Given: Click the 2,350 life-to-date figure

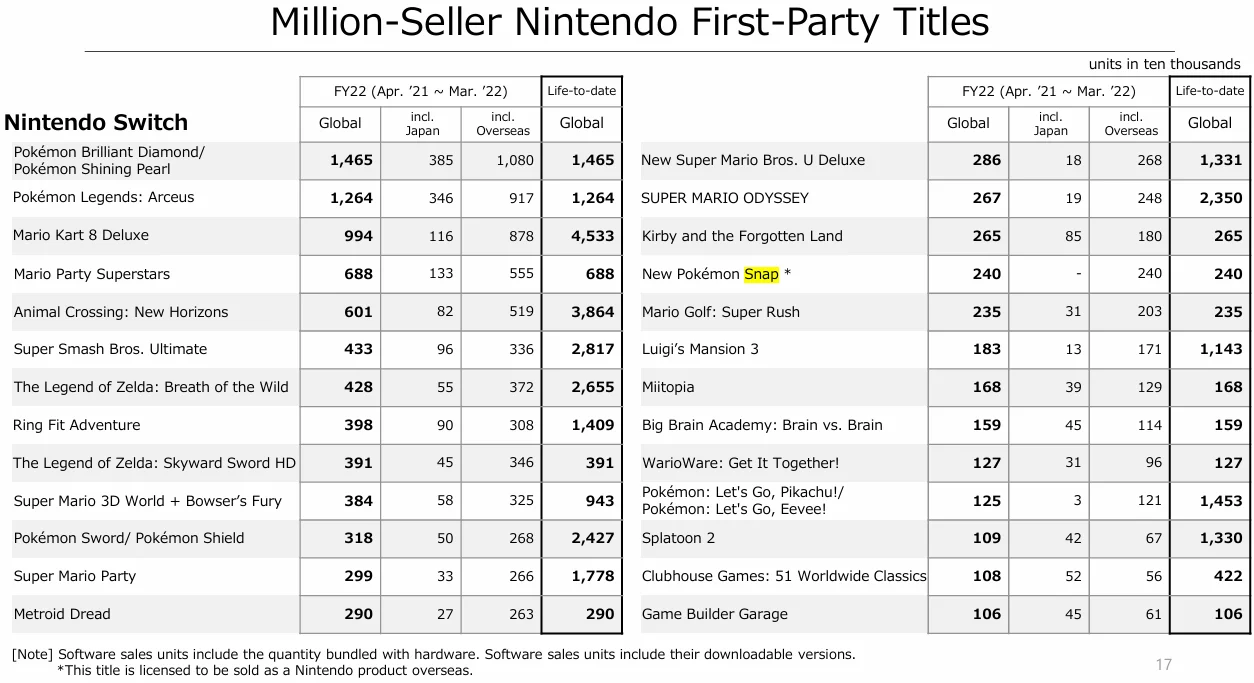Looking at the screenshot, I should tap(1220, 198).
